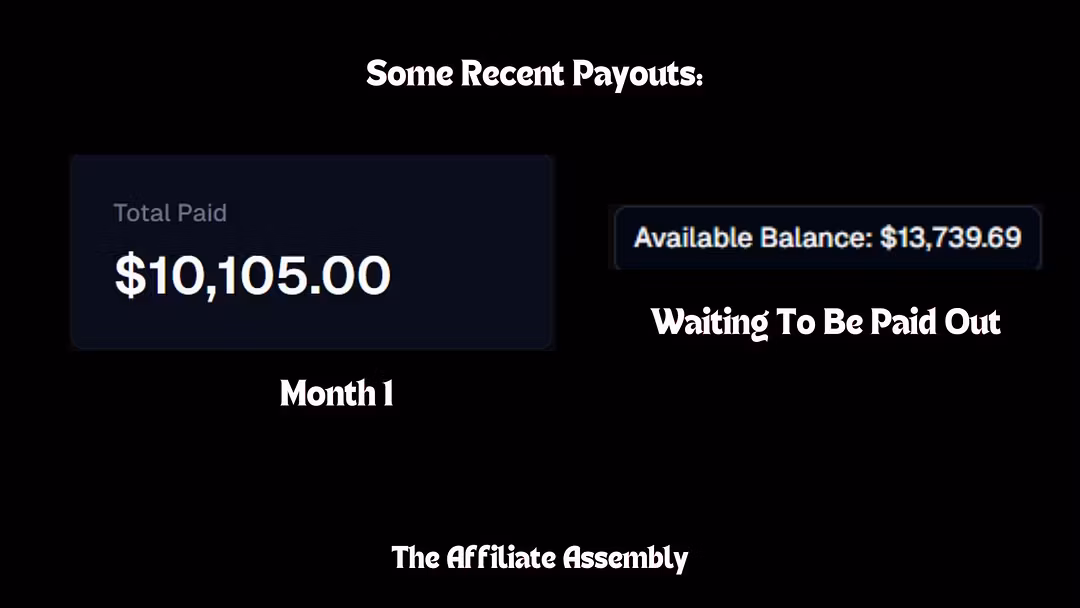Open The Affiliate Assembly title text
Screen dimensions: 1080x608
point(539,558)
